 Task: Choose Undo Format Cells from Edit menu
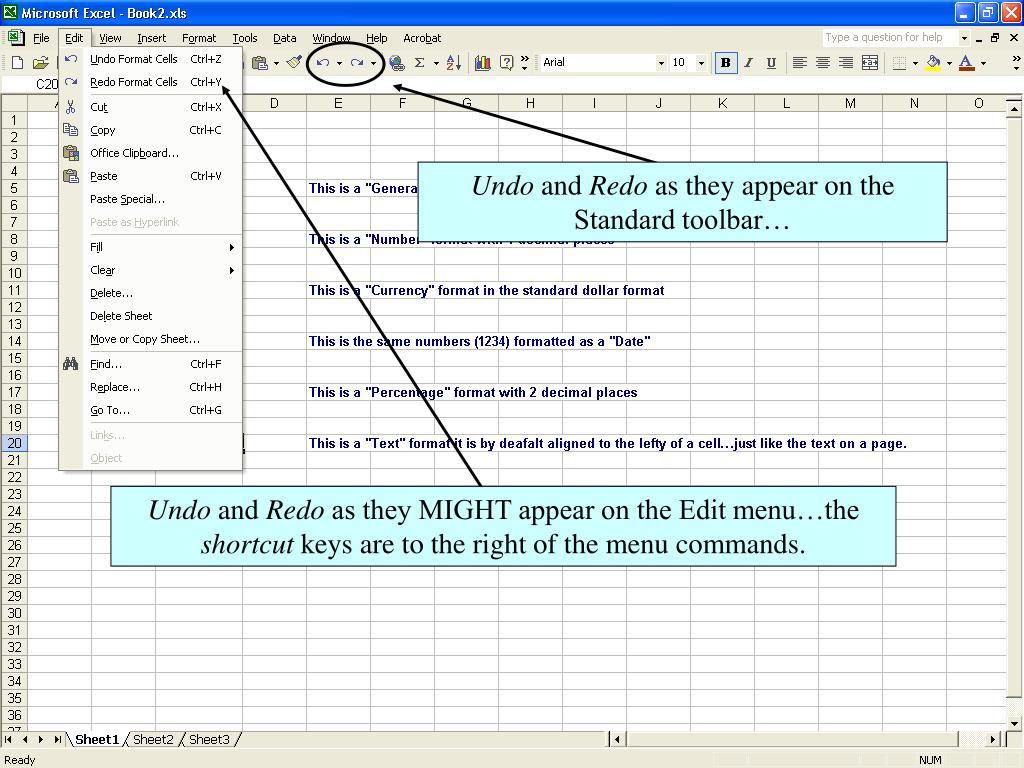point(150,59)
